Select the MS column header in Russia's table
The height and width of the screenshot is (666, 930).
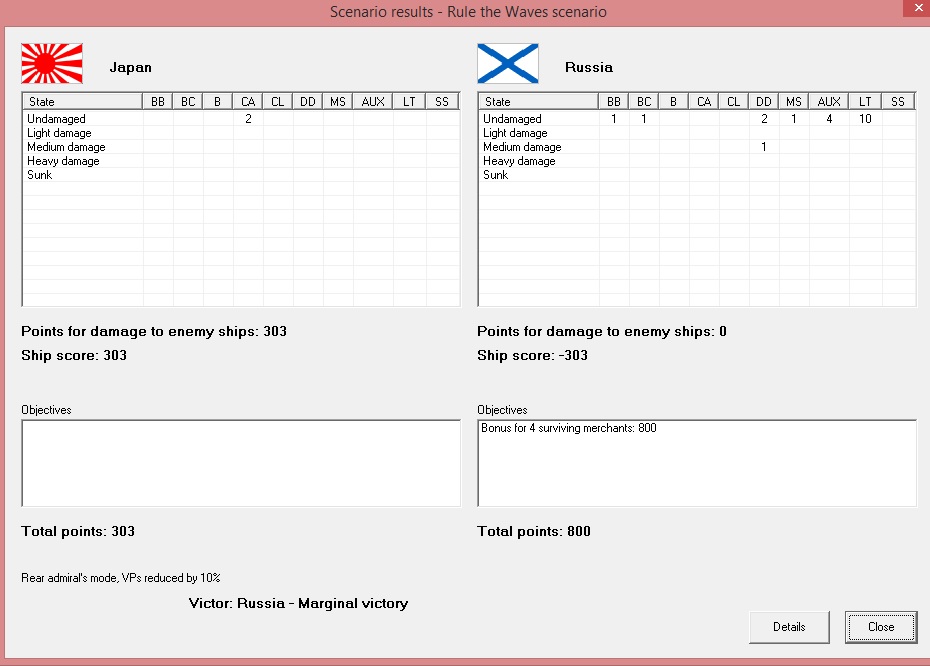pos(794,101)
